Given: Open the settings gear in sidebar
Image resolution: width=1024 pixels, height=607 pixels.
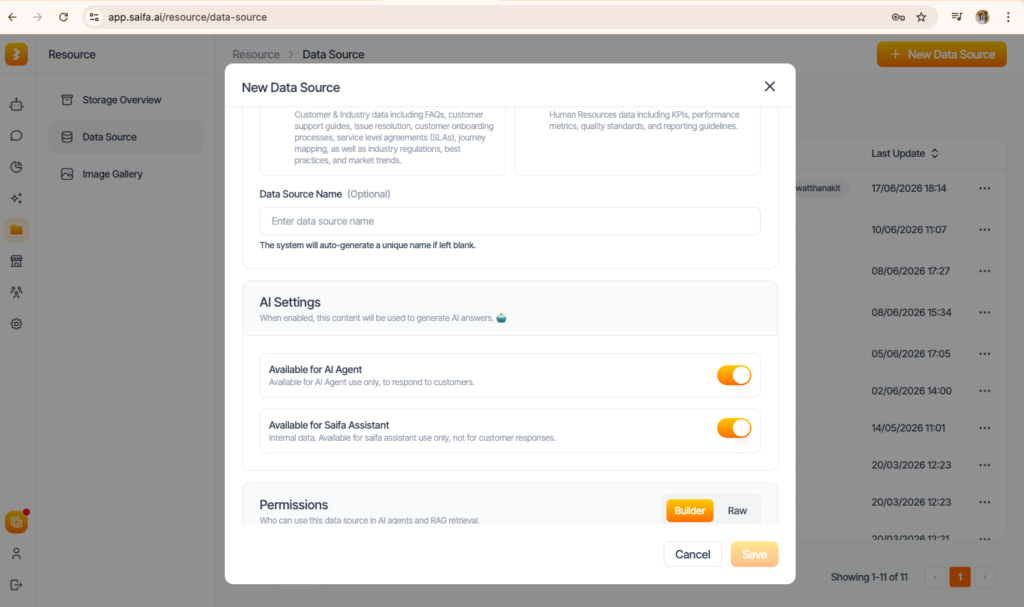Looking at the screenshot, I should [16, 323].
